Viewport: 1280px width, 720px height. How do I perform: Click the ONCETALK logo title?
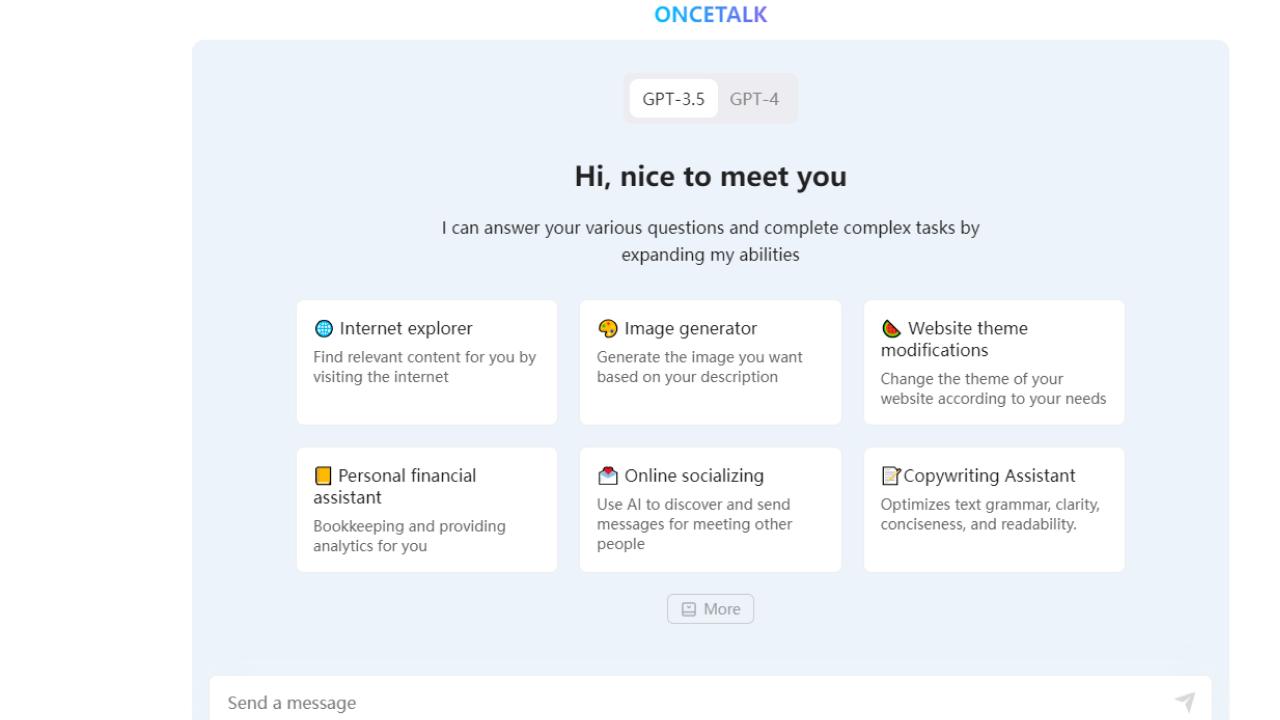710,15
